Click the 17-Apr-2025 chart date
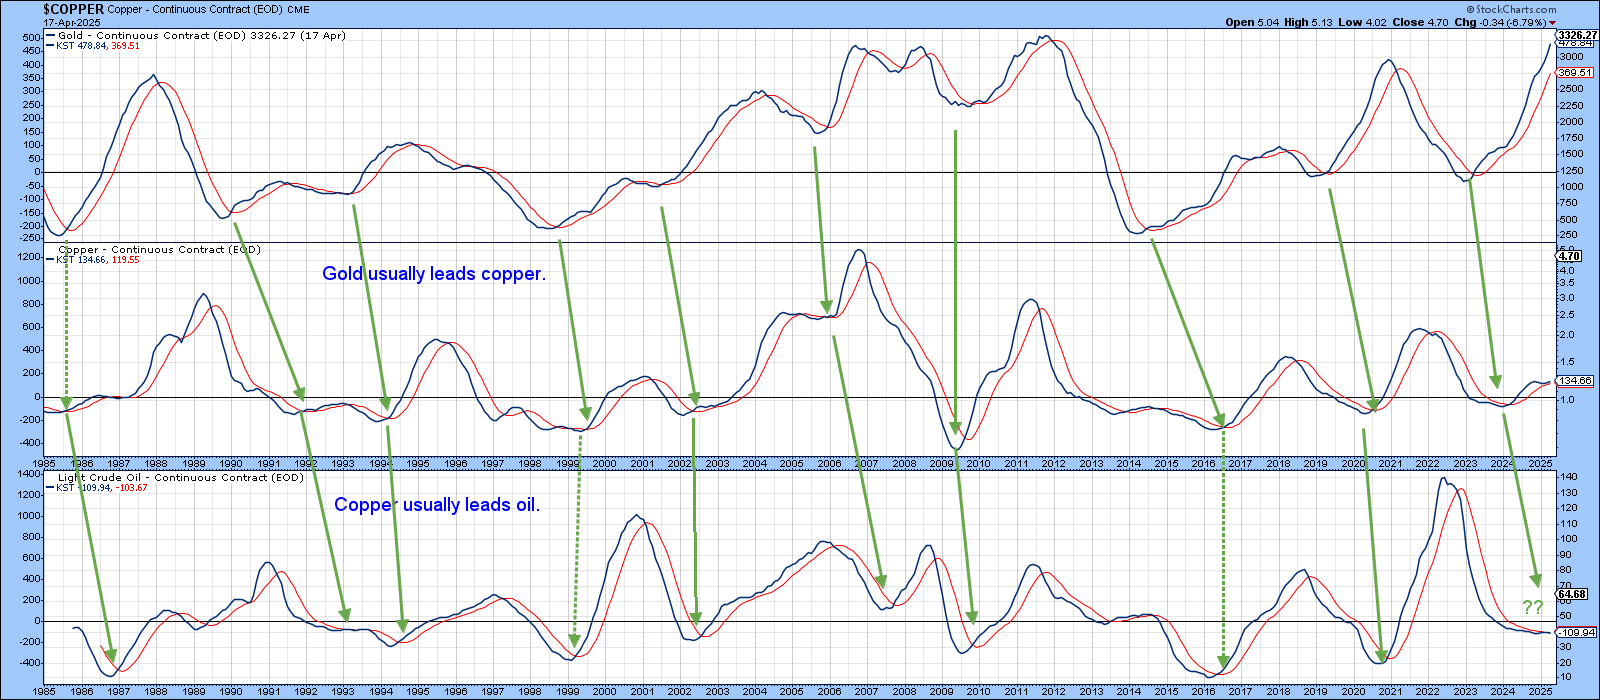The image size is (1600, 700). pos(72,22)
